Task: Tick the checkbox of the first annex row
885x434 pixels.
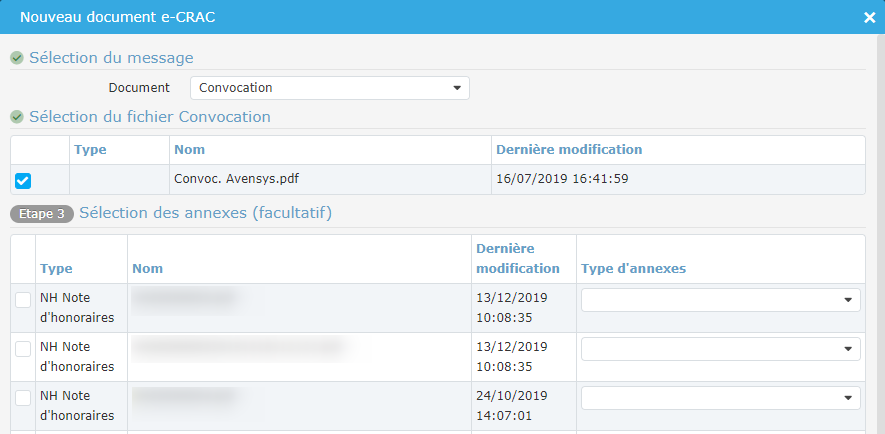Action: [x=23, y=300]
